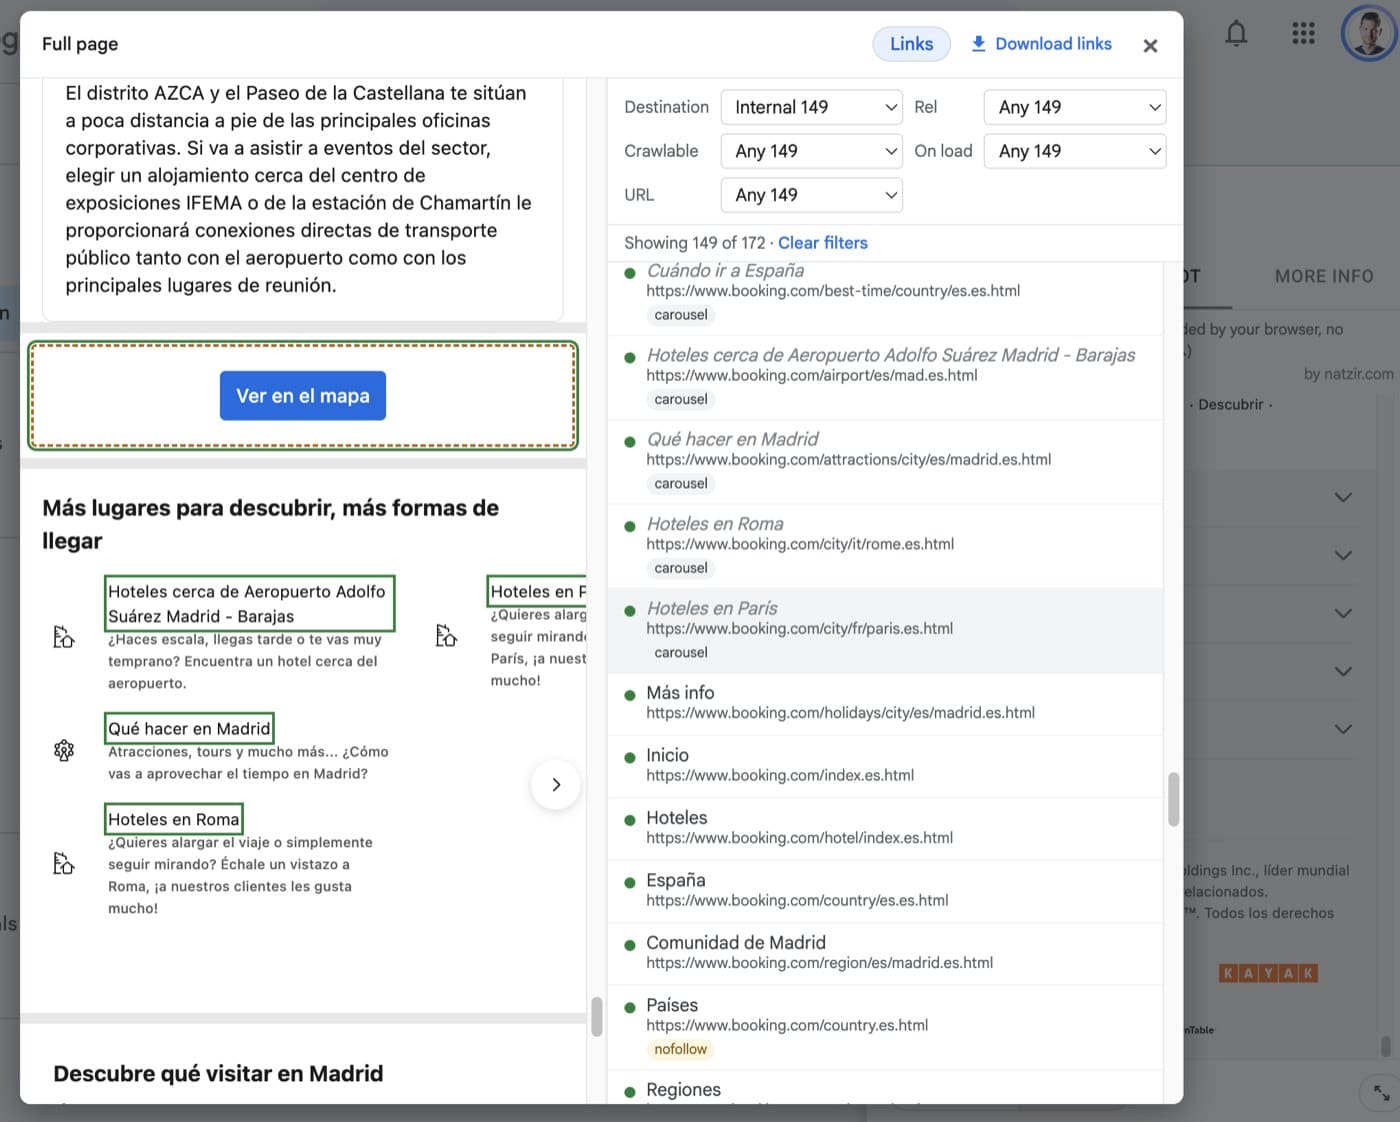
Task: Select the Links toggle button
Action: (x=911, y=44)
